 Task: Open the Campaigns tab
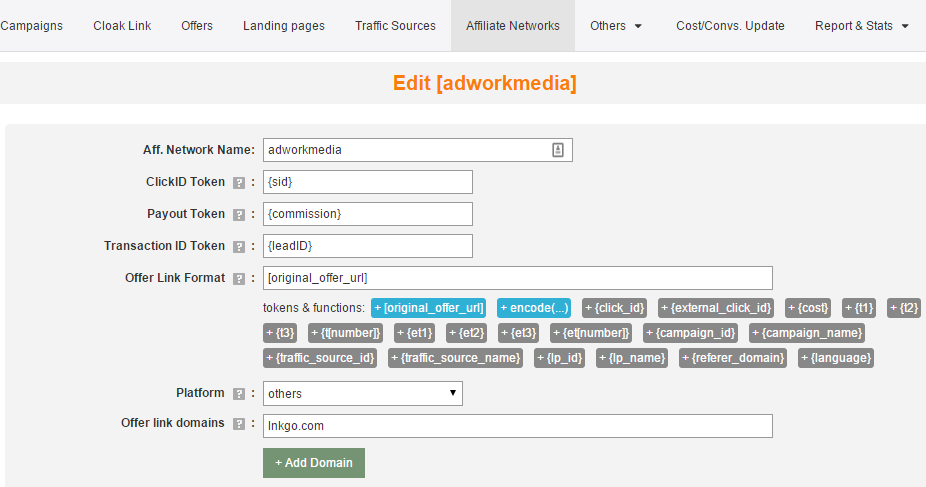[31, 26]
